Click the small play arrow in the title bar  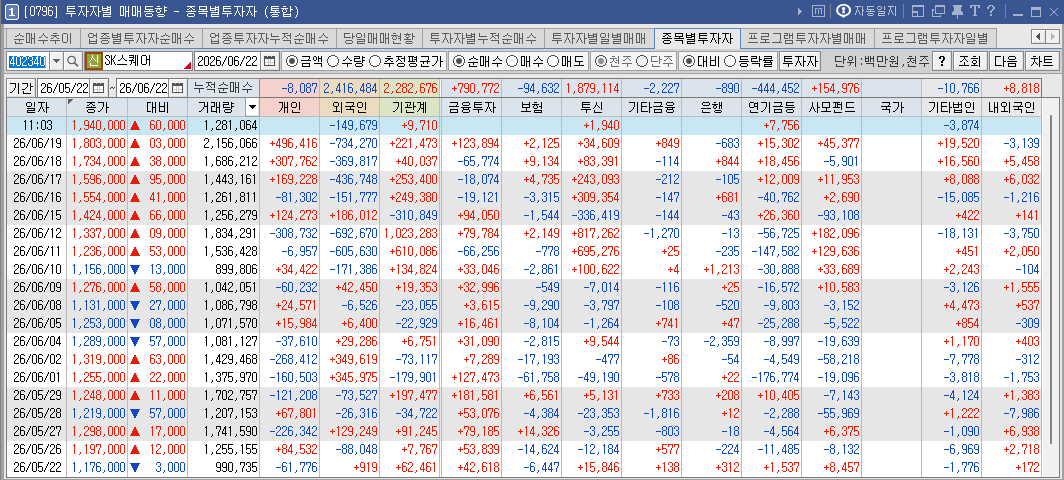click(800, 12)
